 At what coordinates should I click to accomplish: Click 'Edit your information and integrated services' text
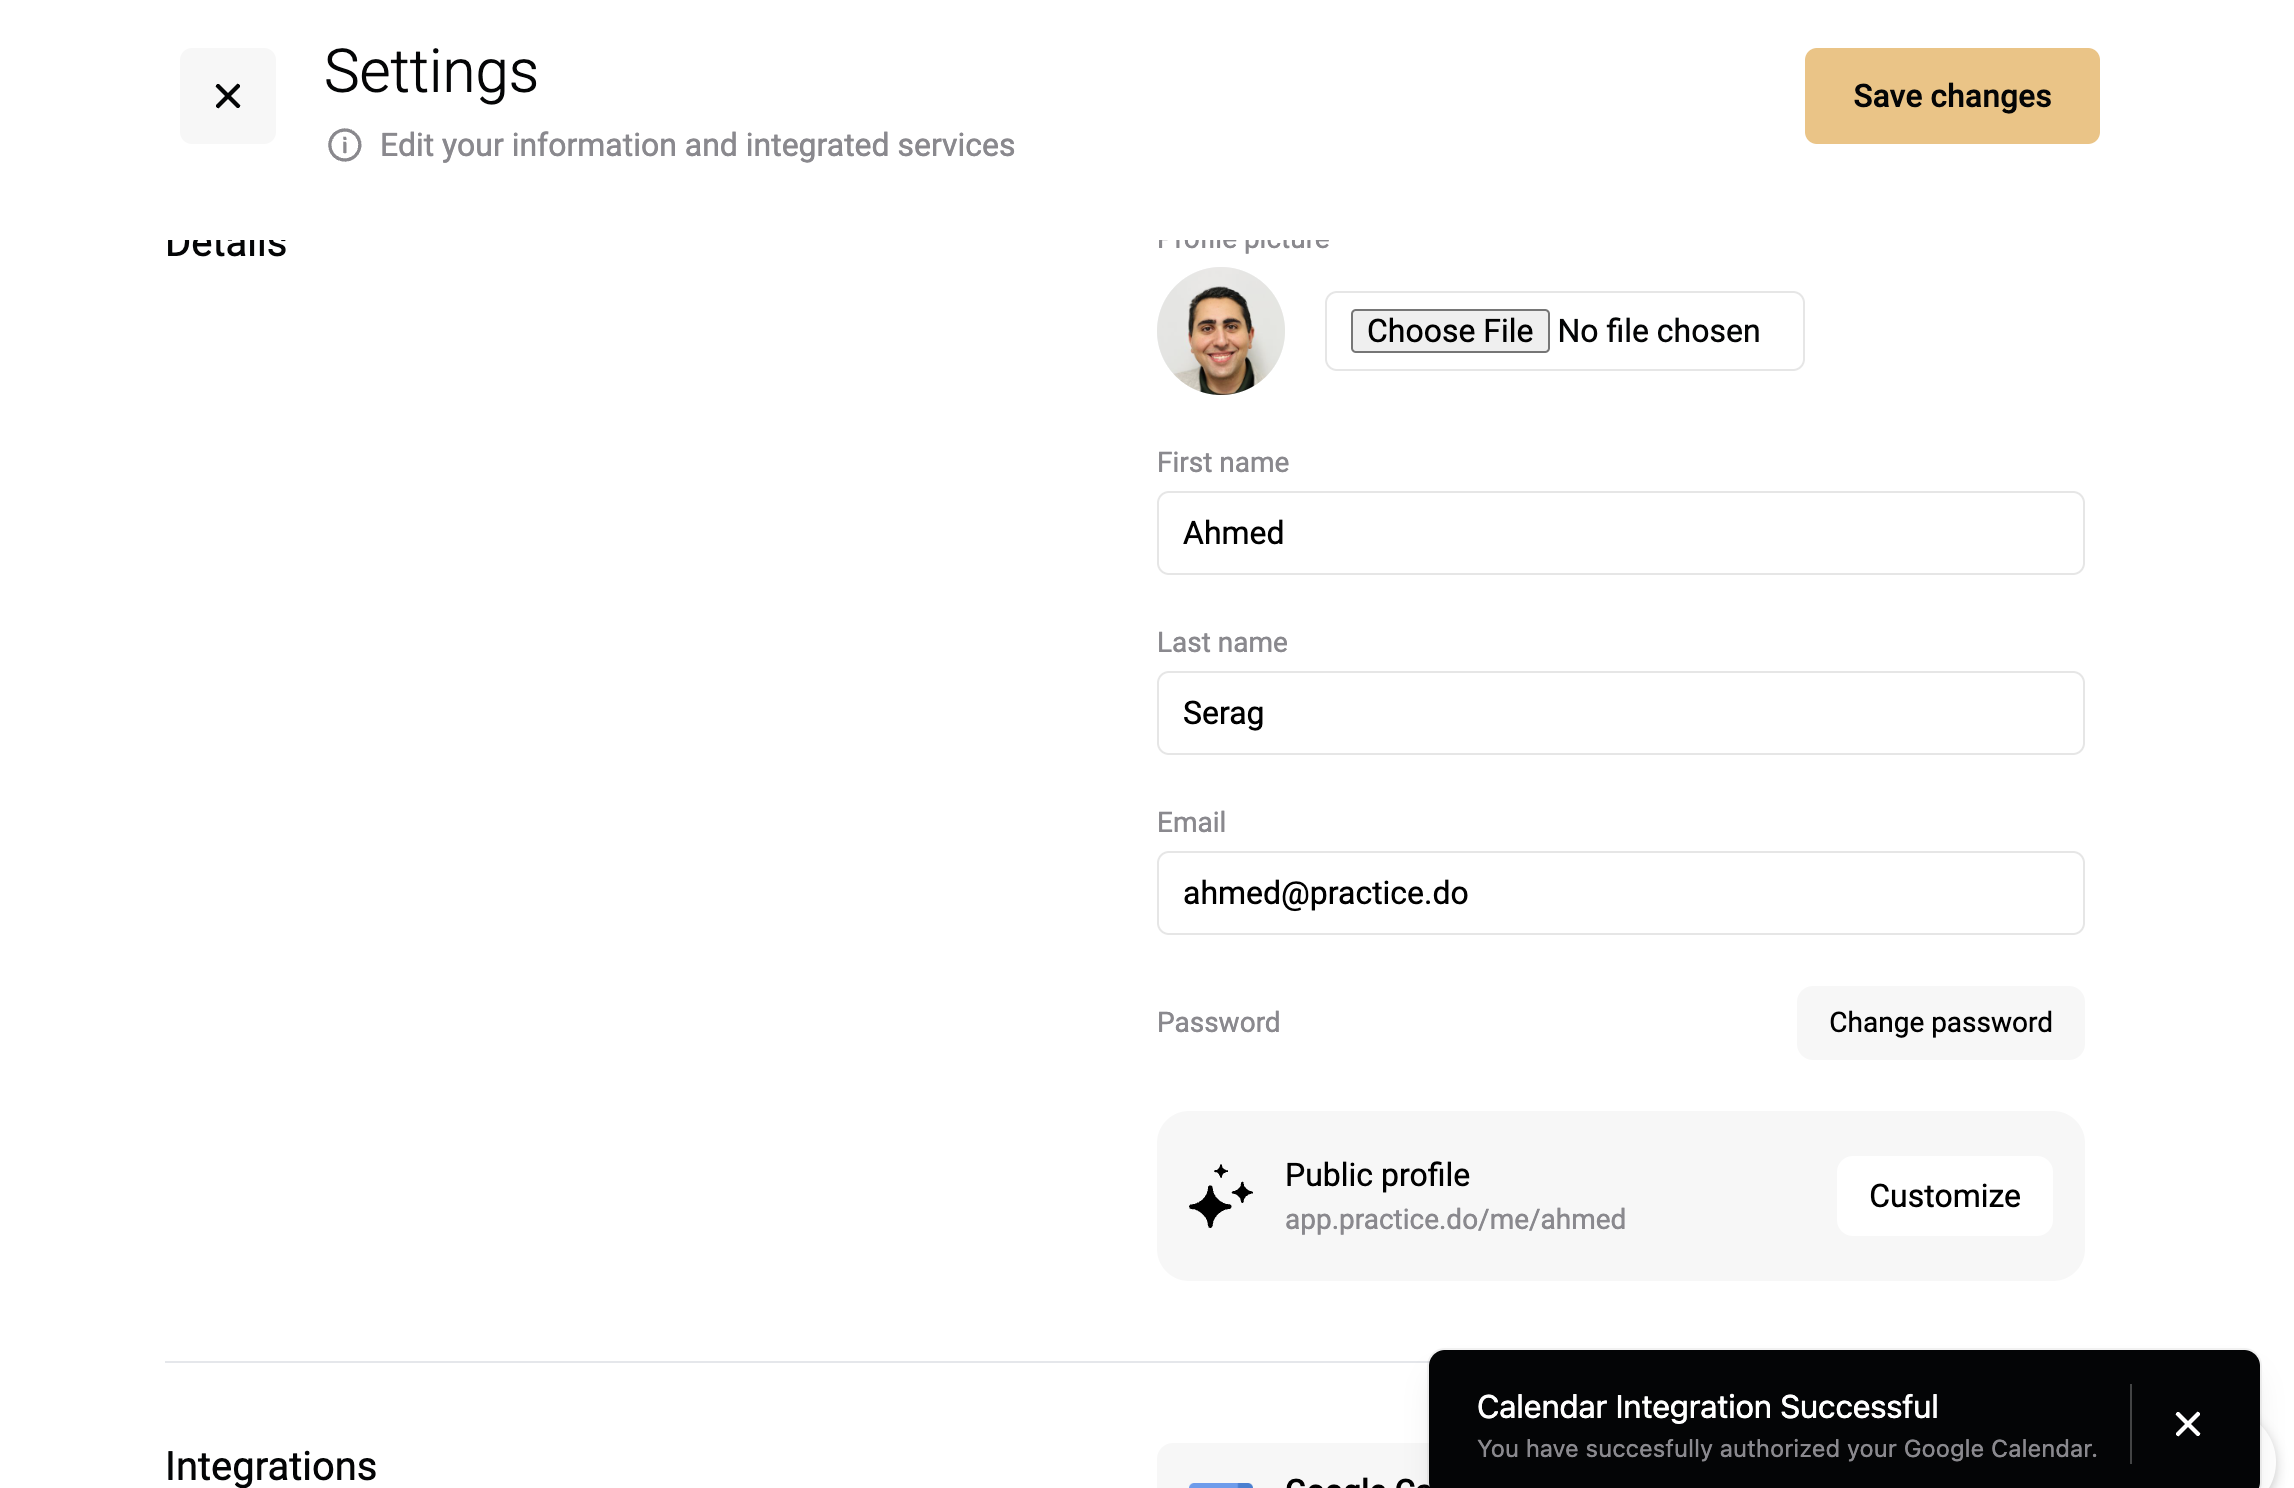(x=697, y=145)
